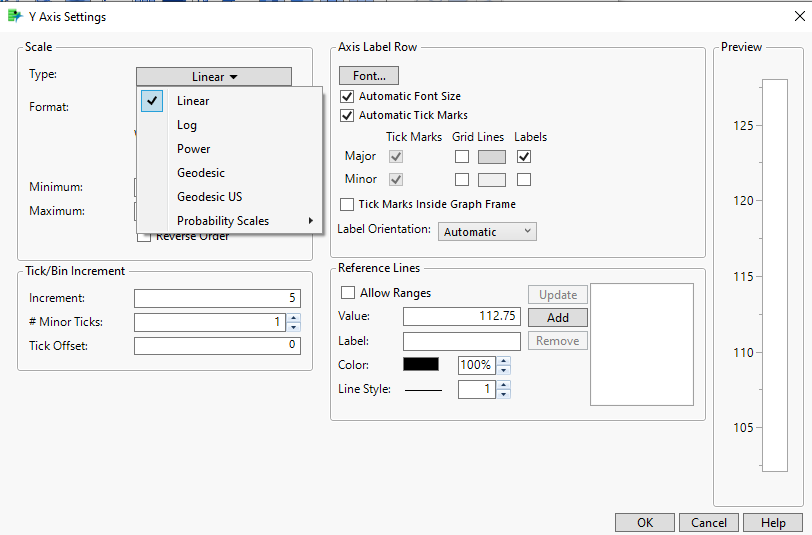Toggle Automatic Tick Marks checkbox
The image size is (812, 535).
pyautogui.click(x=347, y=115)
